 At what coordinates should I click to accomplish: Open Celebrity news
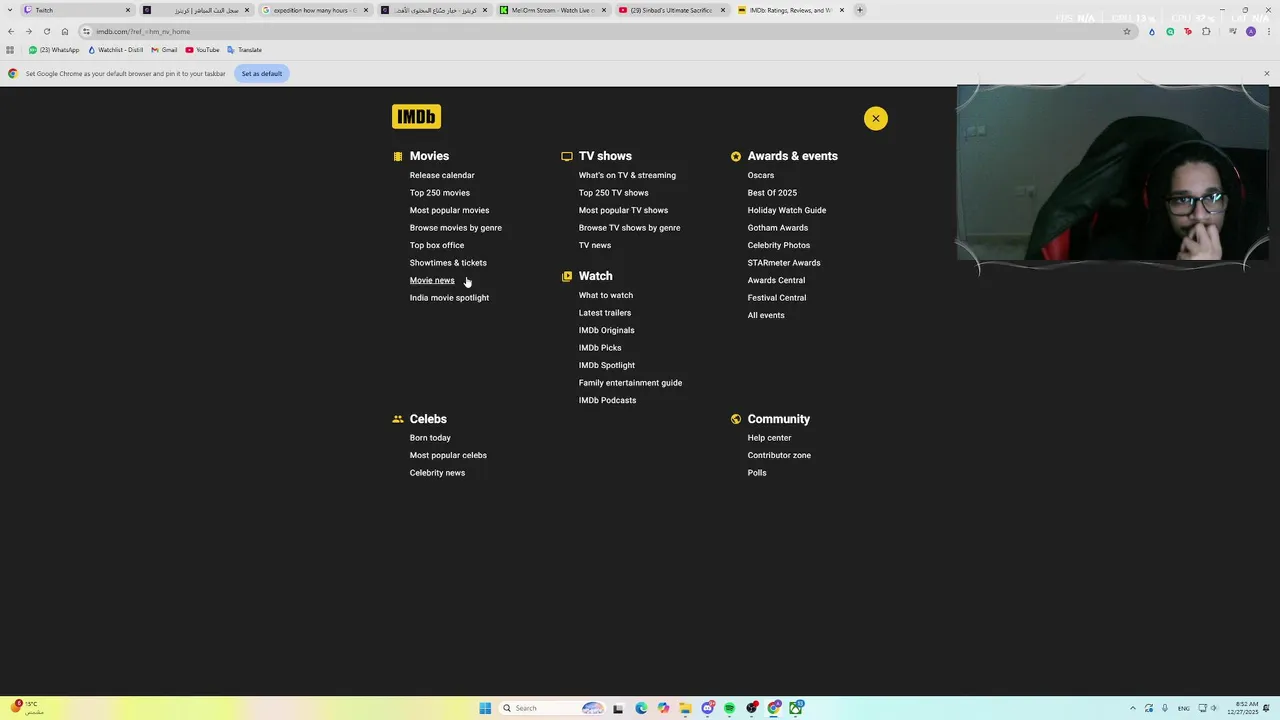point(437,473)
